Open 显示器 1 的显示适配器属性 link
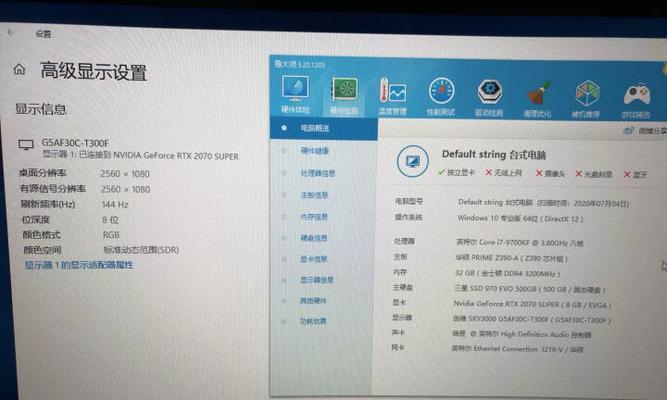The height and width of the screenshot is (400, 667). click(x=79, y=265)
